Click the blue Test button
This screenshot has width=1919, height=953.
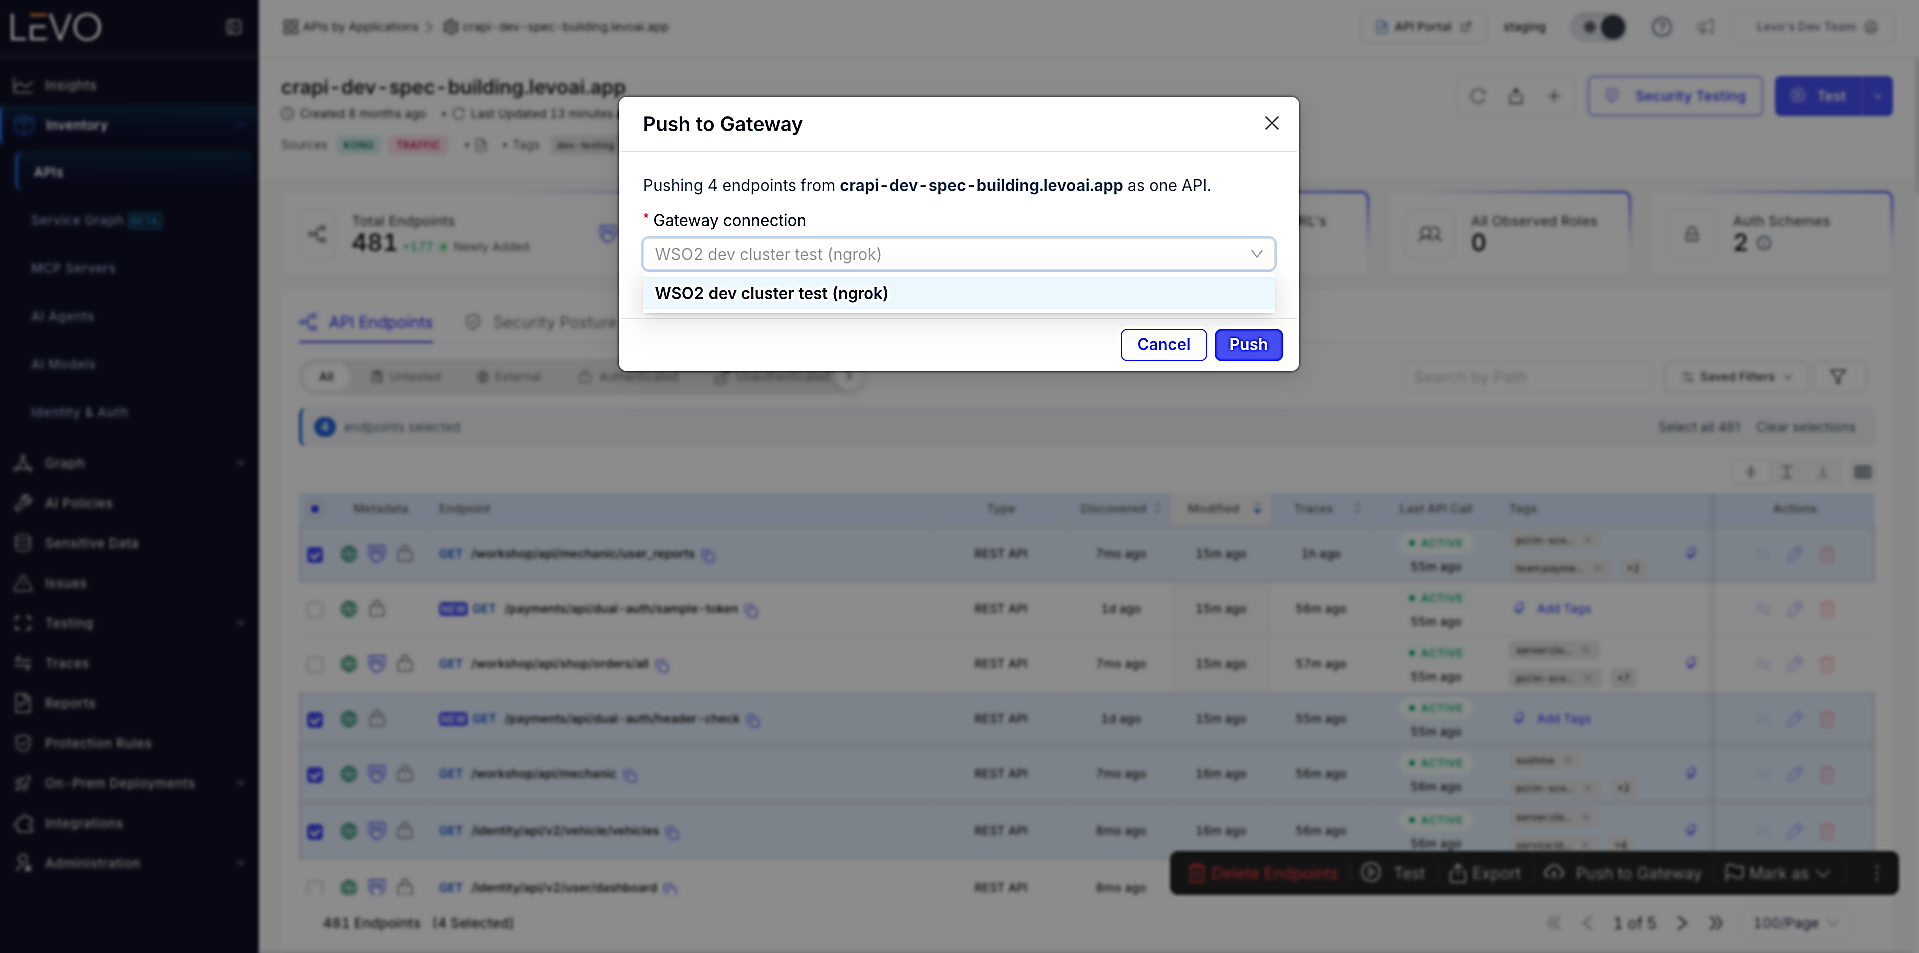(x=1819, y=96)
